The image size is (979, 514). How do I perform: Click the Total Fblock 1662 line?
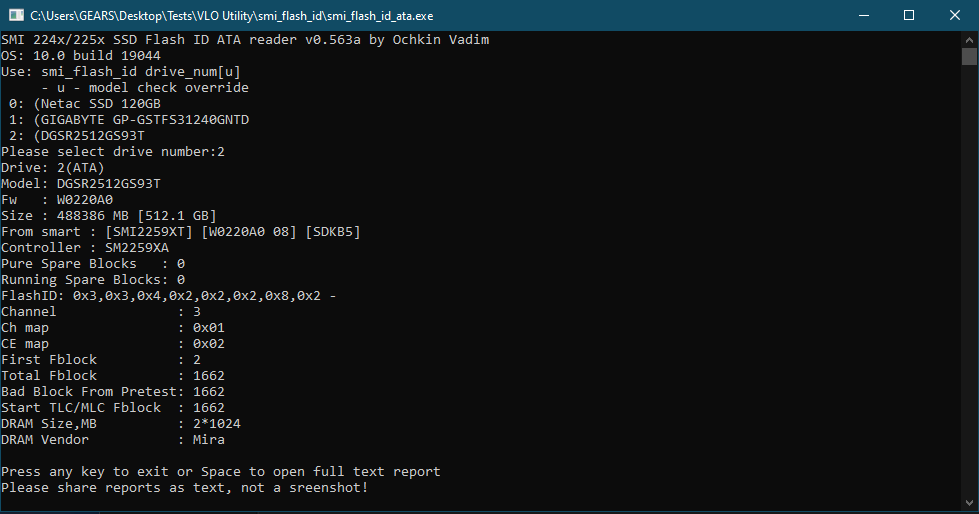(x=112, y=376)
